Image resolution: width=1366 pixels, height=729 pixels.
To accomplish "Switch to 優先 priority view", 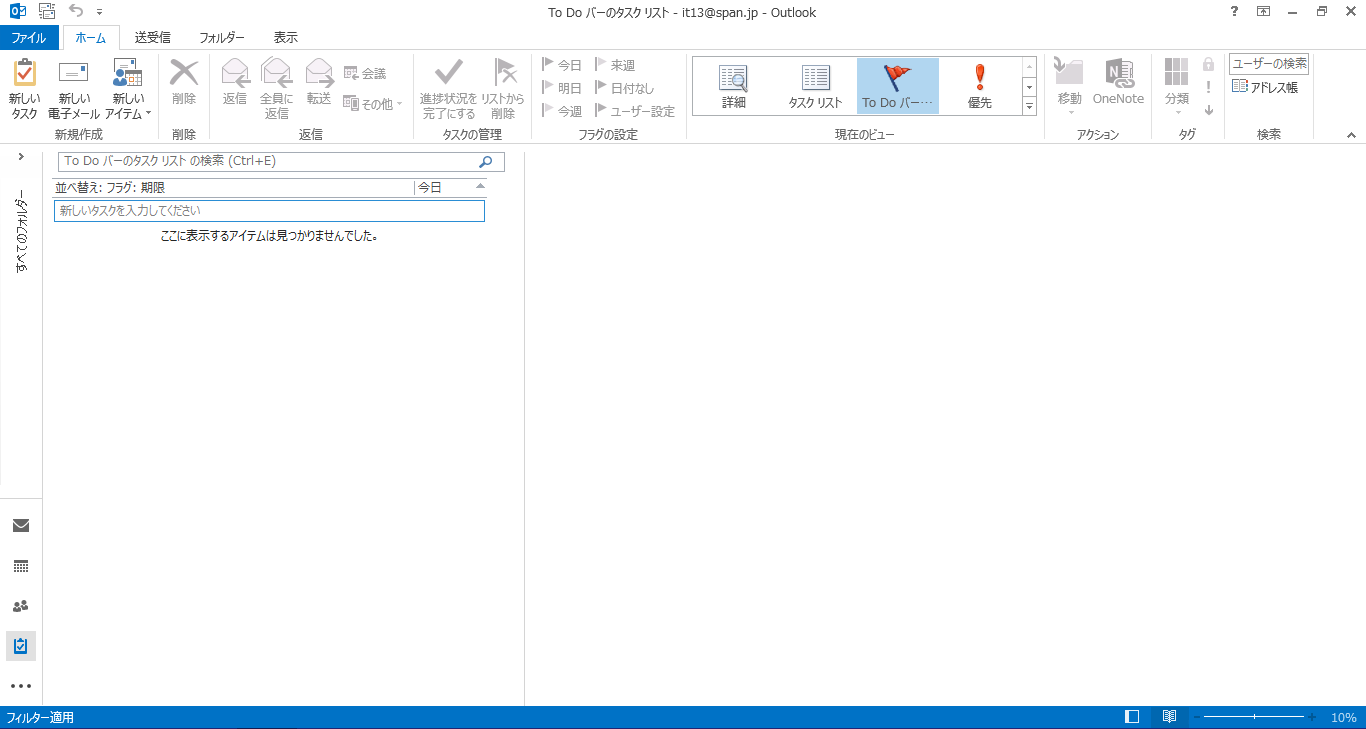I will coord(980,86).
